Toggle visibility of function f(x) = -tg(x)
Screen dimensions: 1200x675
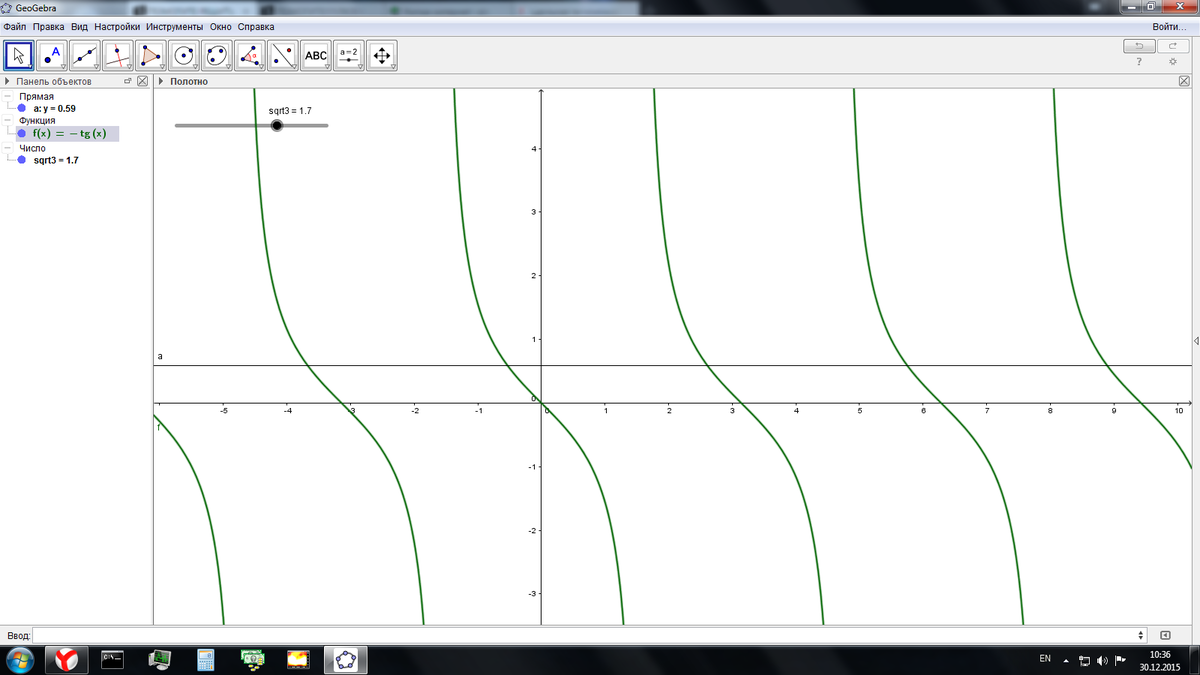point(22,133)
